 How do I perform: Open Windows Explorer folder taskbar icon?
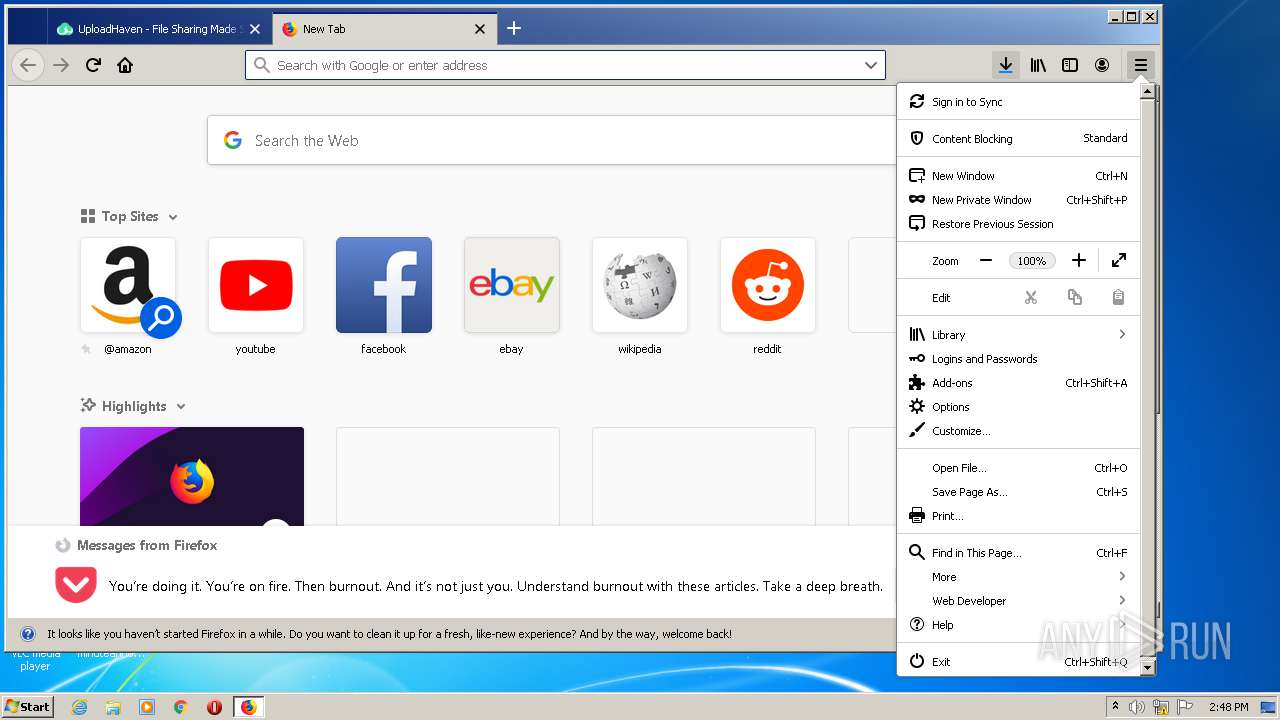113,707
